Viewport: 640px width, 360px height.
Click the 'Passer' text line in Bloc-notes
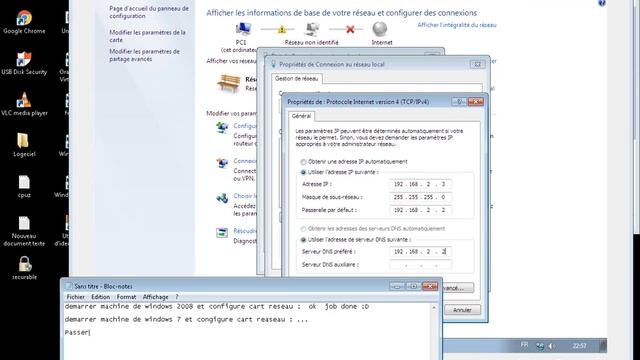point(76,333)
